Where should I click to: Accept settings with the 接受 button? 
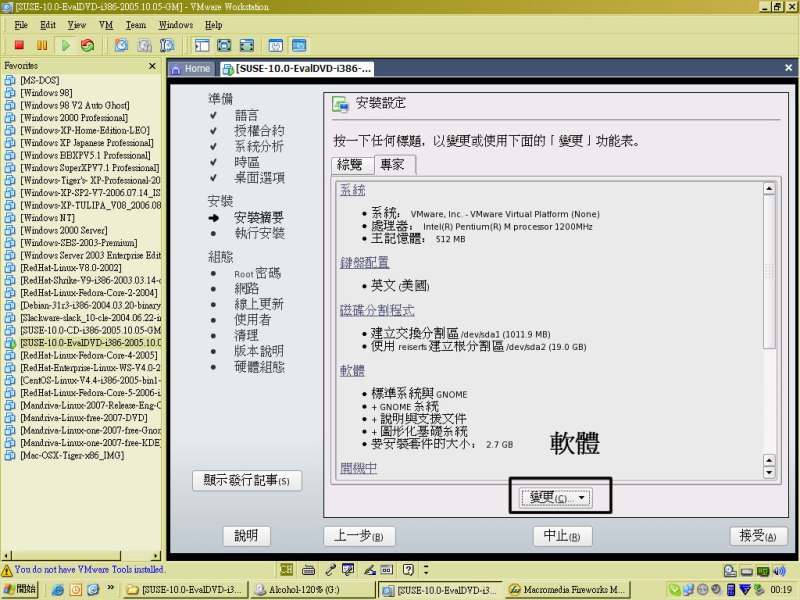pyautogui.click(x=758, y=536)
